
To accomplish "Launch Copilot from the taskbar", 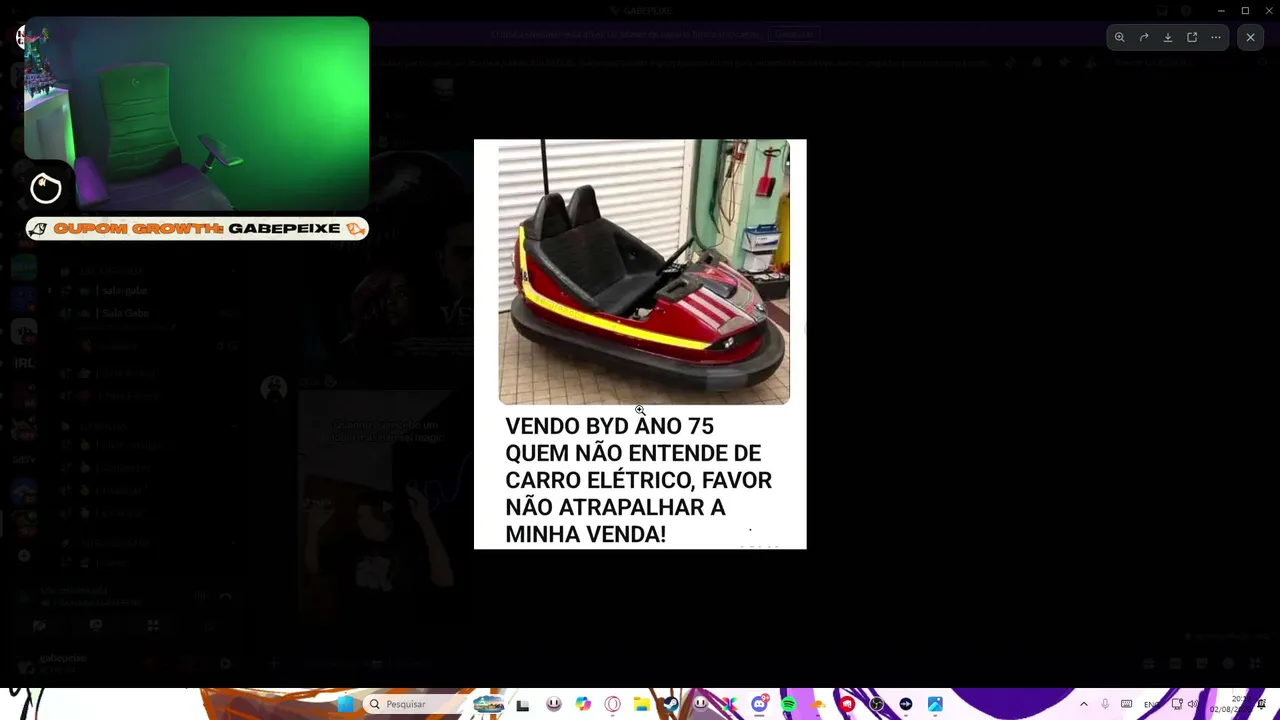I will pos(583,704).
